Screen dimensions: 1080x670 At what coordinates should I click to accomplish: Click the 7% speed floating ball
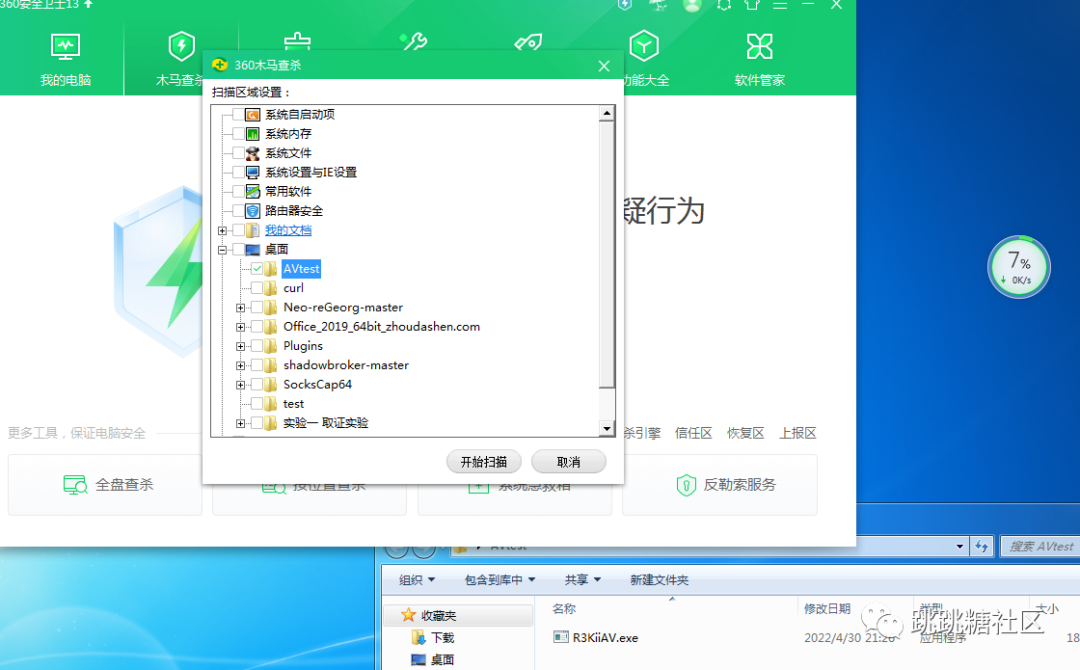1019,267
